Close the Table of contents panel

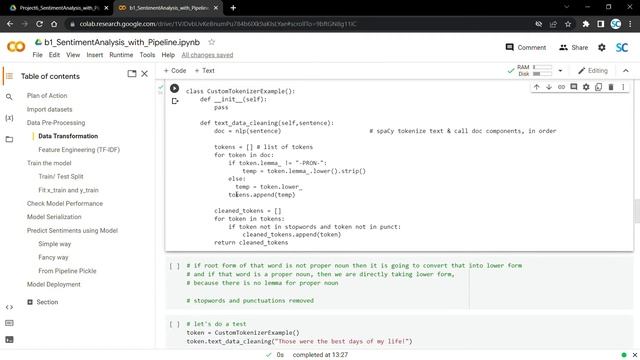(x=144, y=74)
